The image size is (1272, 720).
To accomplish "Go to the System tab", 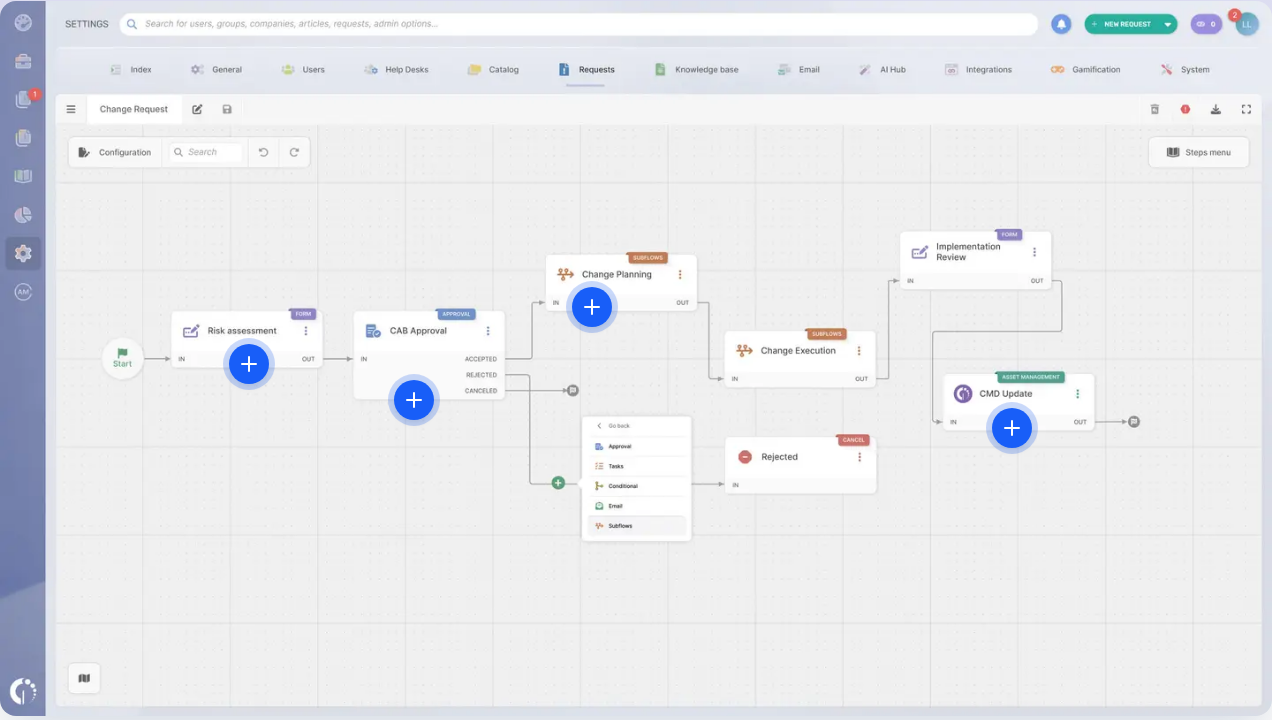I will (x=1185, y=70).
